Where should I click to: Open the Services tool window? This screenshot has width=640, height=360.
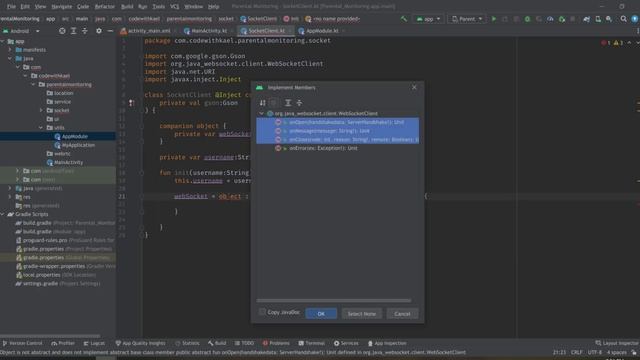tap(346, 343)
